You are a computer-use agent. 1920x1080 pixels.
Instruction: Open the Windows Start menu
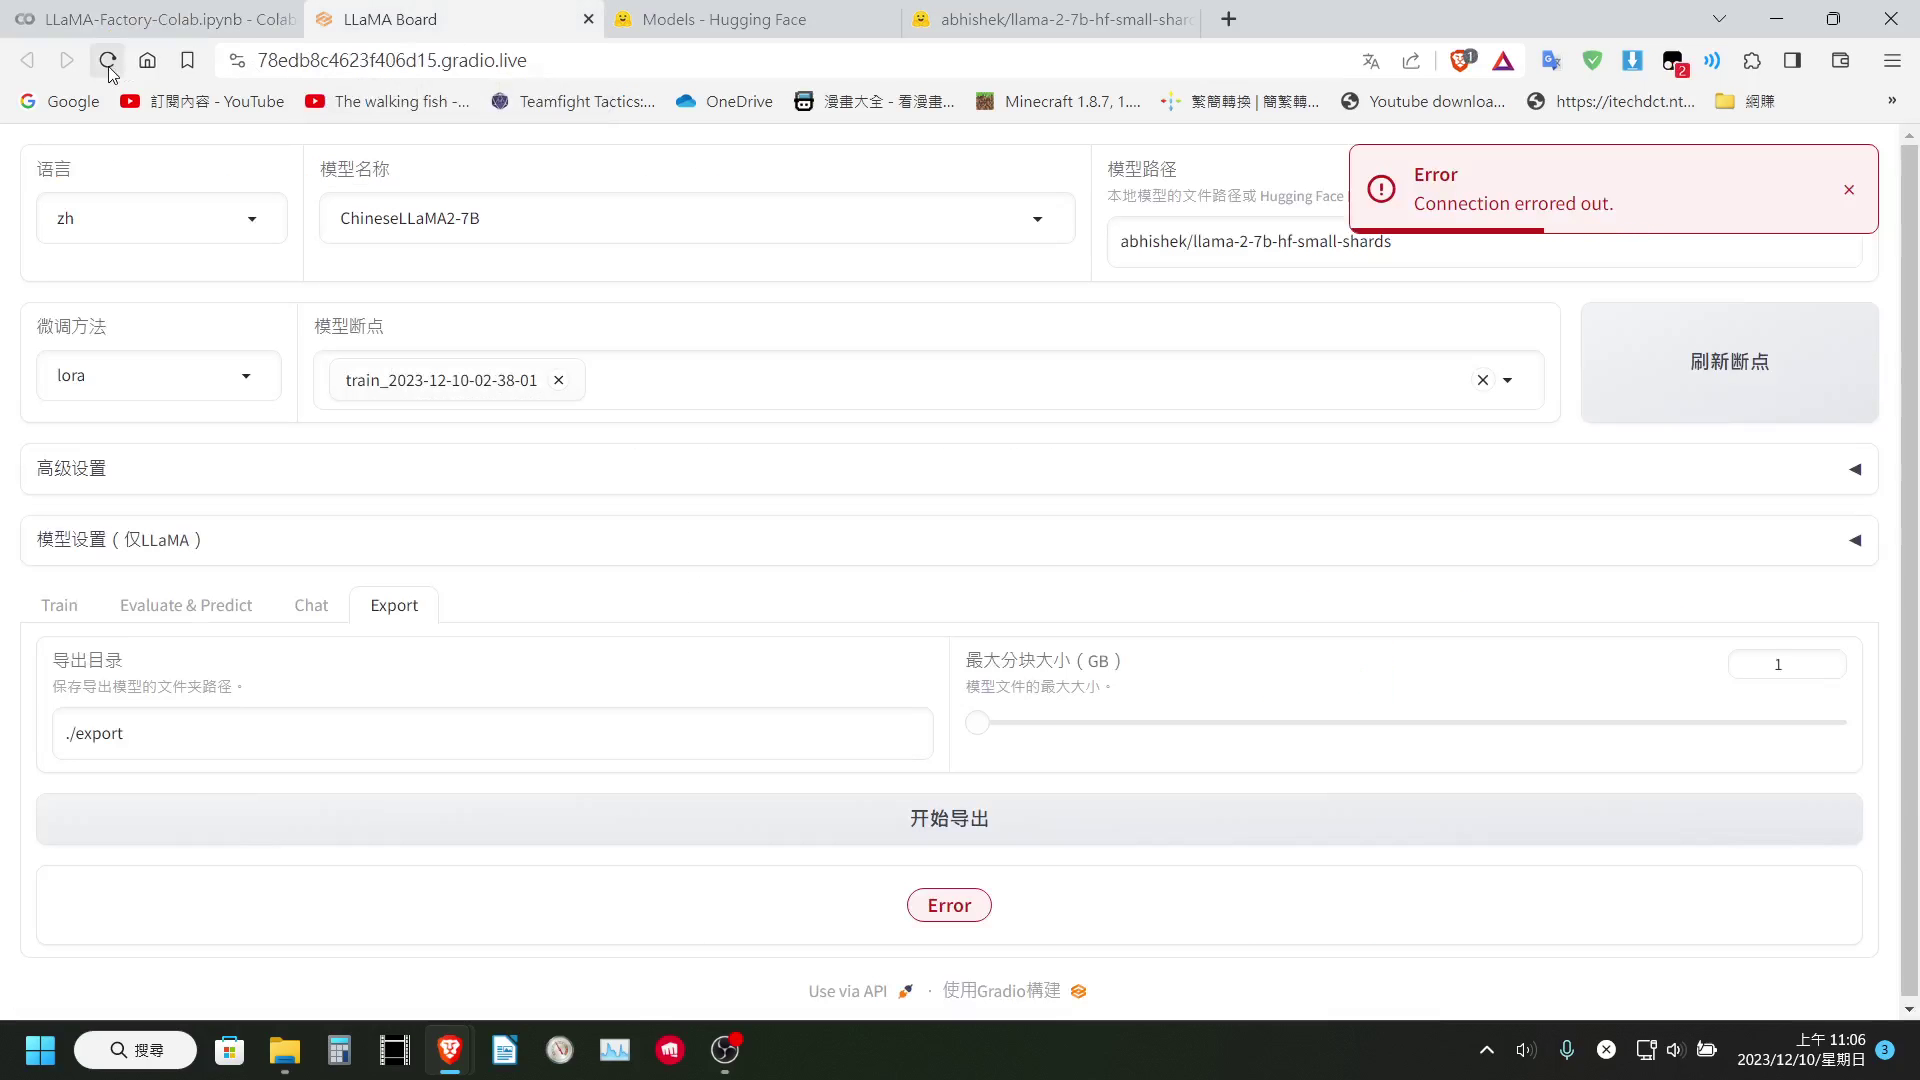[x=40, y=1050]
